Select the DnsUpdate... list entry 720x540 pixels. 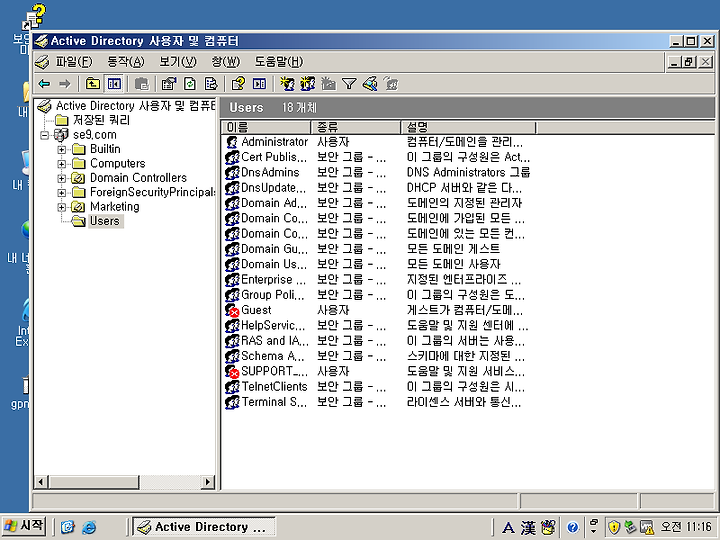(274, 188)
